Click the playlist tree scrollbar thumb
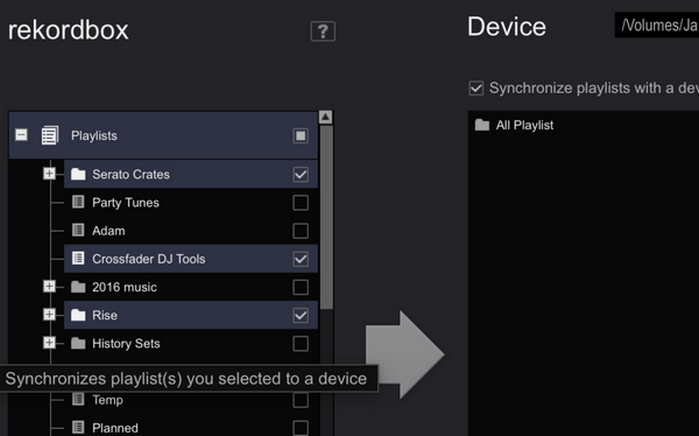699x436 pixels. point(326,217)
